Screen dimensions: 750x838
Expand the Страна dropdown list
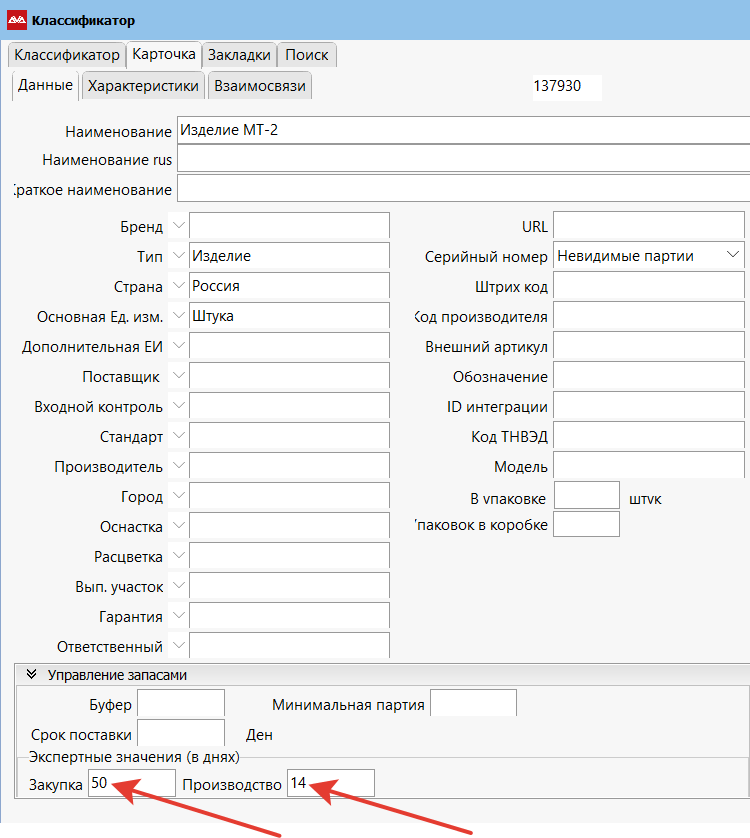[x=178, y=286]
